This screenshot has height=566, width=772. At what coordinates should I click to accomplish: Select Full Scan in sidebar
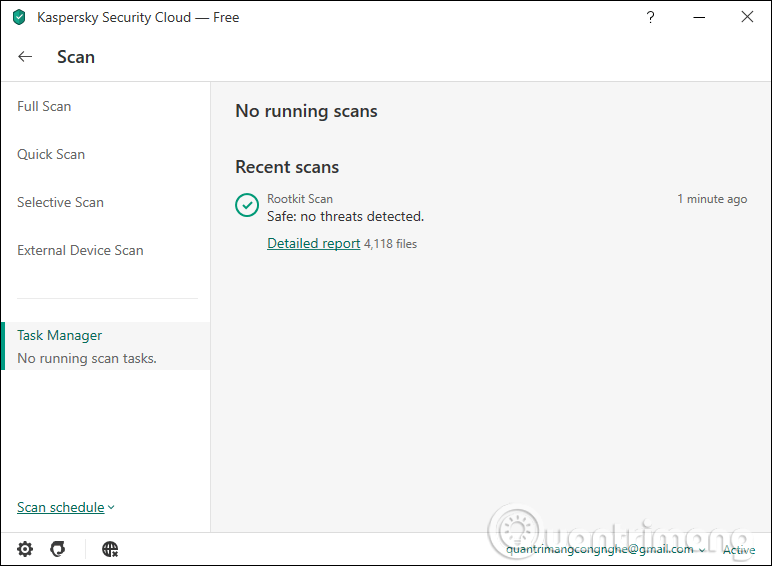(44, 106)
